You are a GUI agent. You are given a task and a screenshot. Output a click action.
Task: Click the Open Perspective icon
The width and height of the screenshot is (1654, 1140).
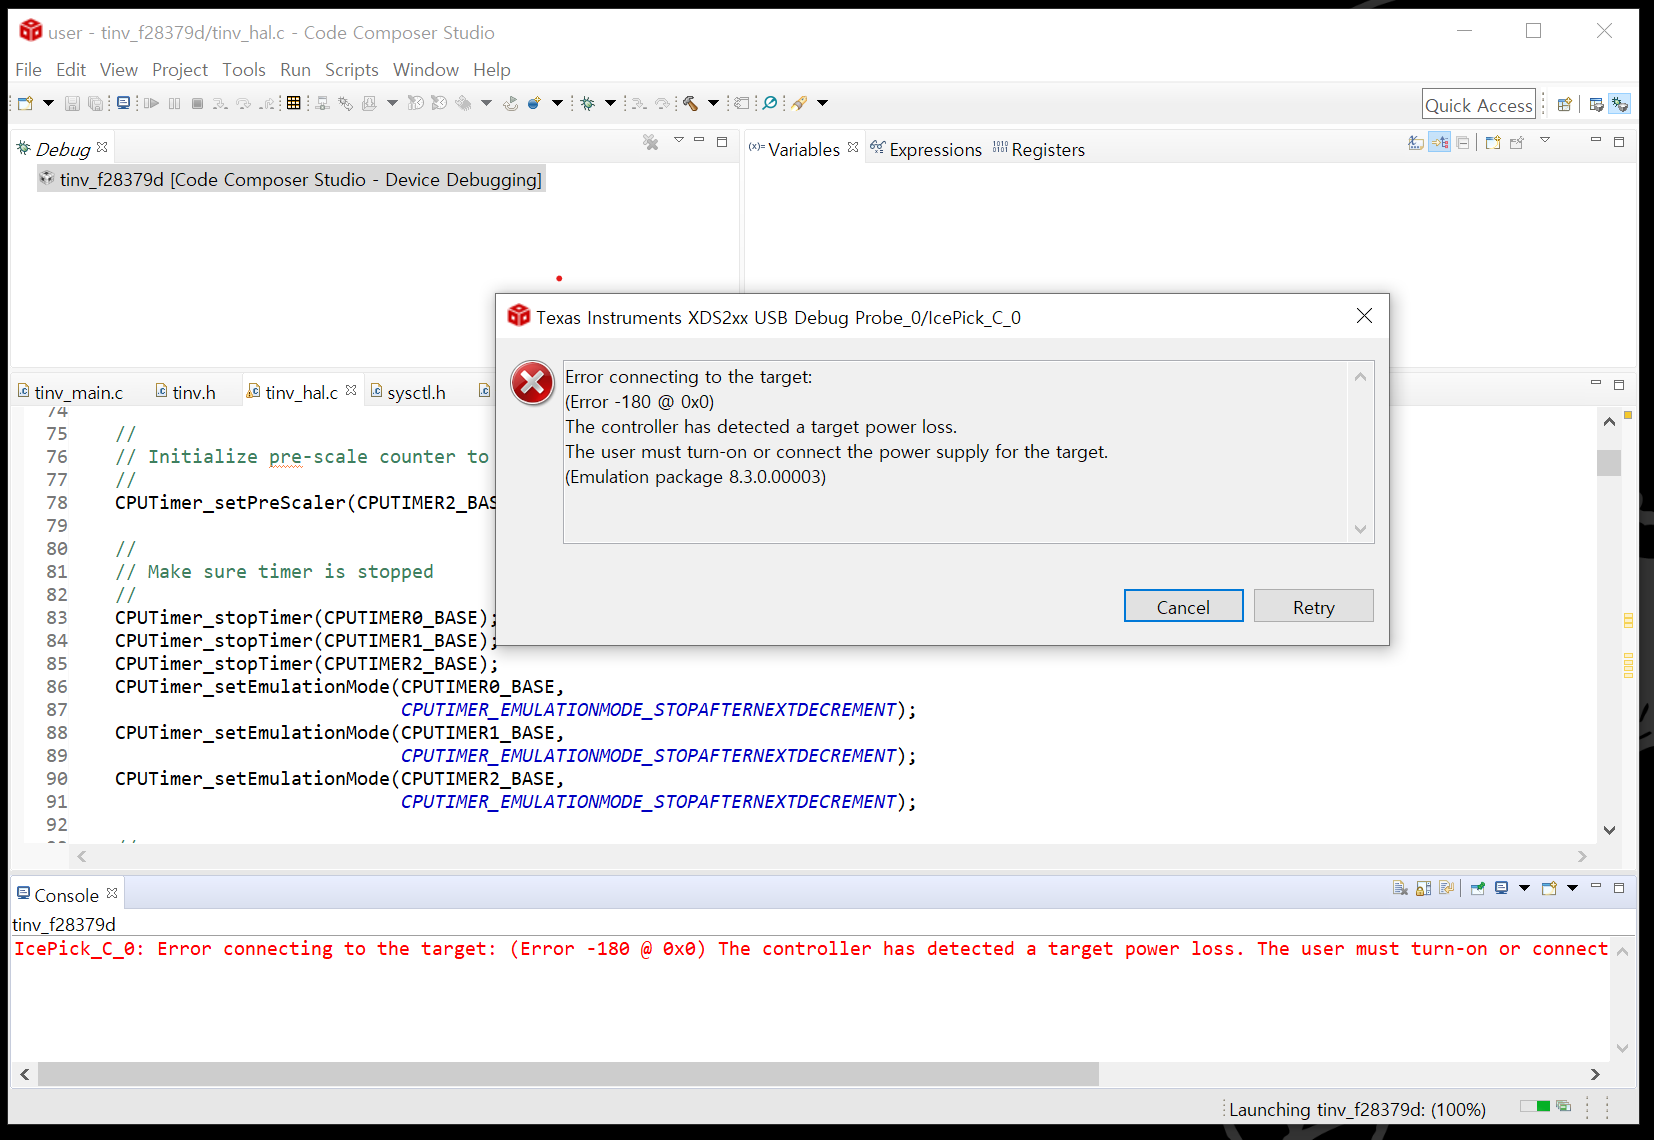(x=1565, y=104)
